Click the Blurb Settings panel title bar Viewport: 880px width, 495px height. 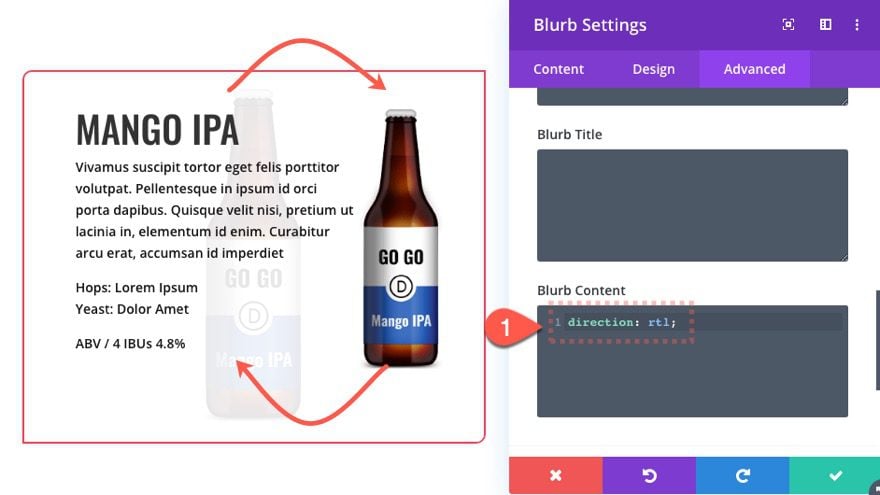pos(645,25)
